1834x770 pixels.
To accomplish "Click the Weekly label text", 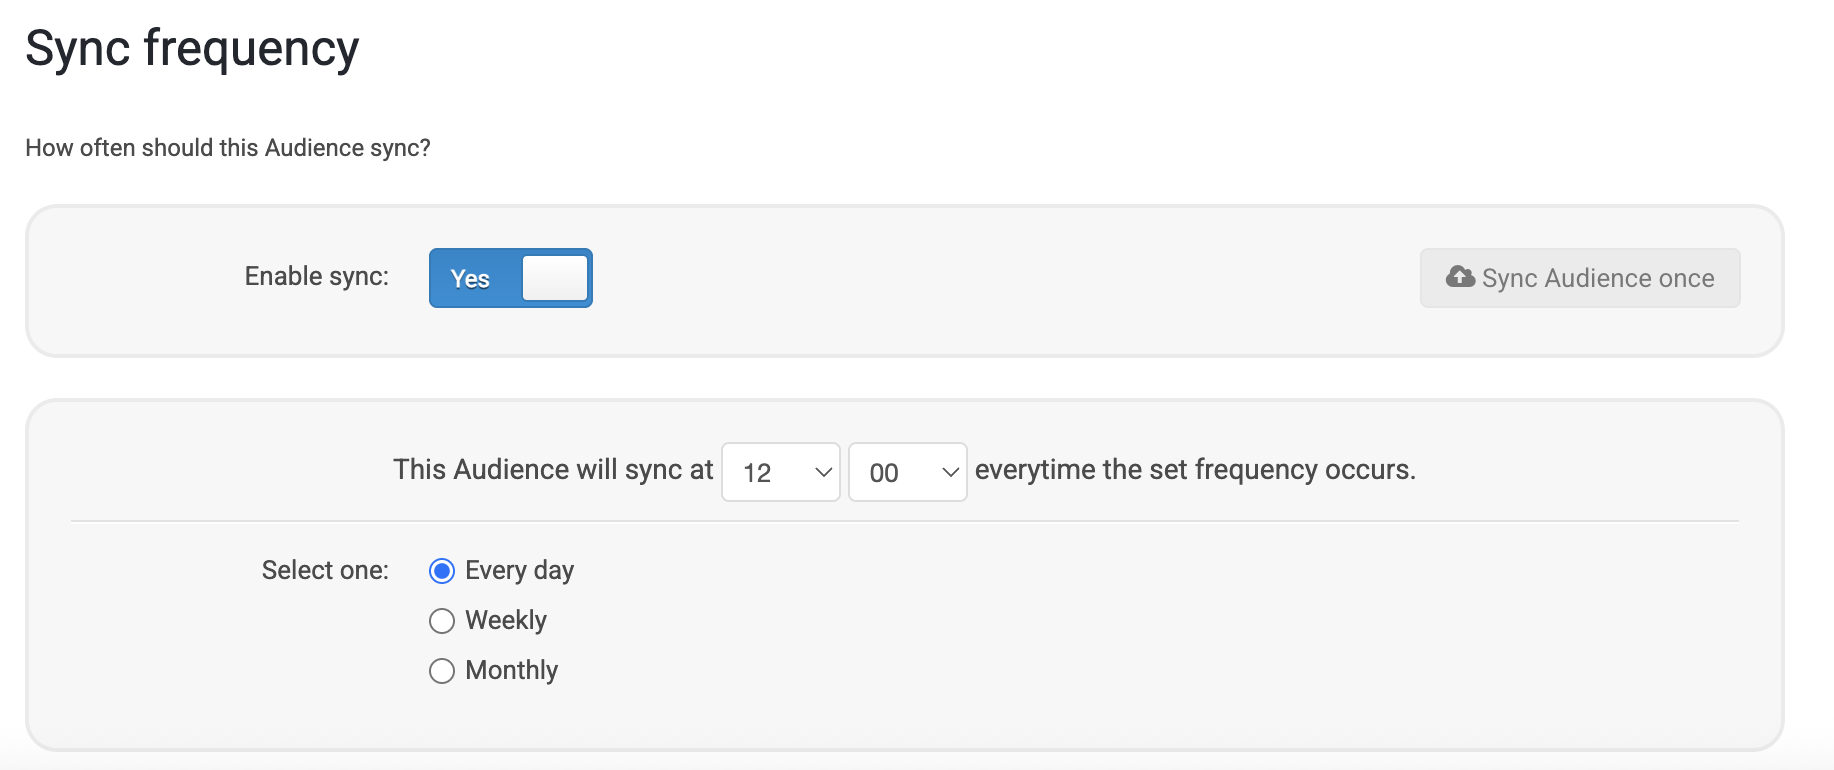I will coord(506,620).
